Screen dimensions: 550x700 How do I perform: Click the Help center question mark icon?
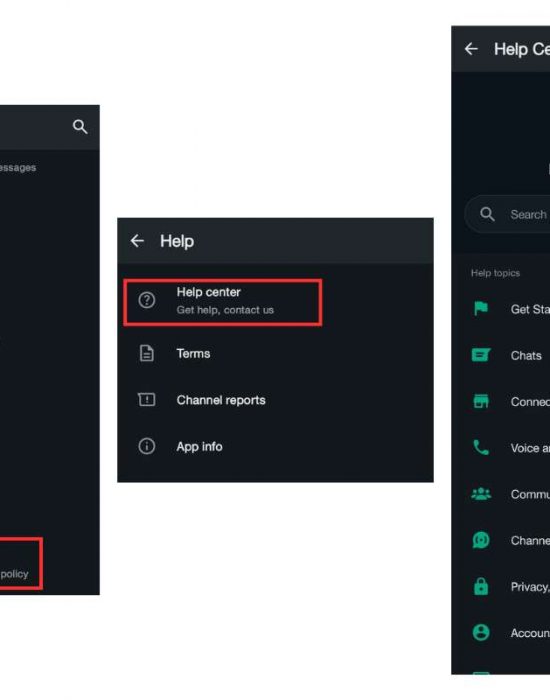[146, 300]
